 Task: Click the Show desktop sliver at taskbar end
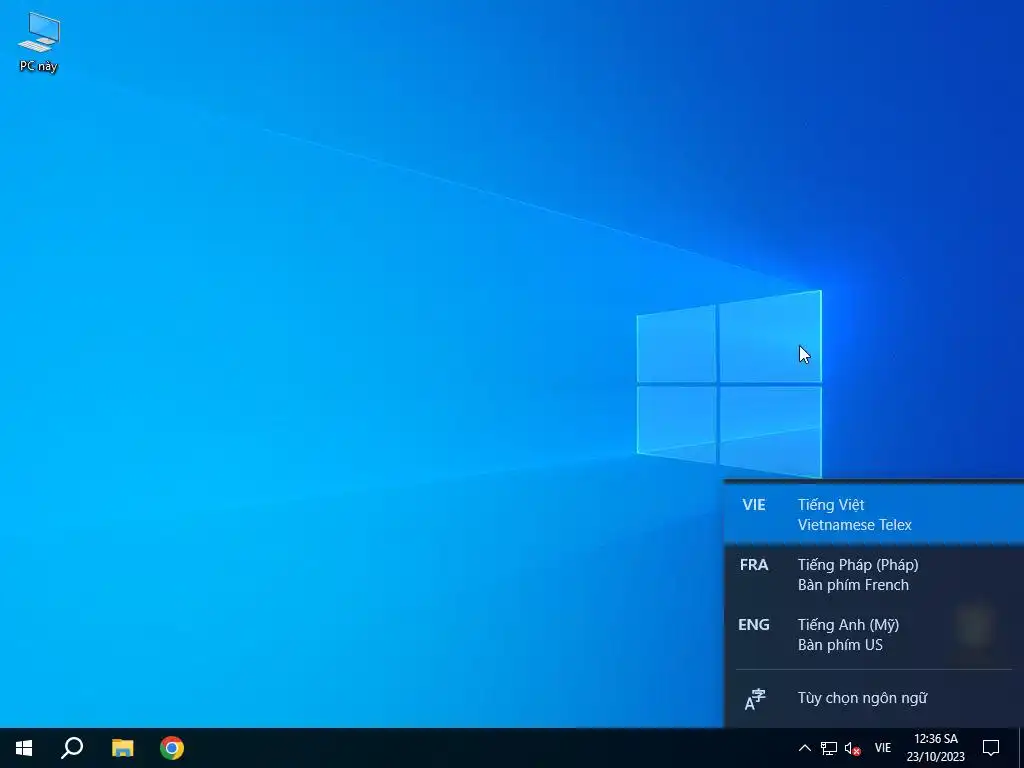click(x=1021, y=748)
